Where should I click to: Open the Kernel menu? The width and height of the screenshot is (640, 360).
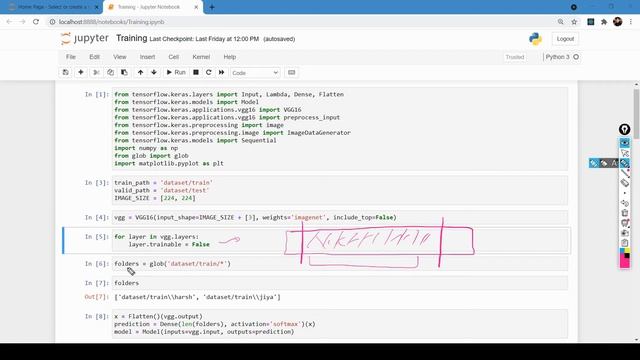pos(201,57)
